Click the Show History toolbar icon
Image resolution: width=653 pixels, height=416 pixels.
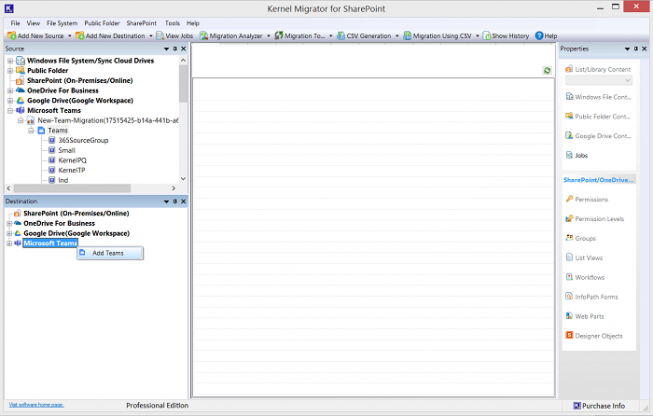point(488,36)
